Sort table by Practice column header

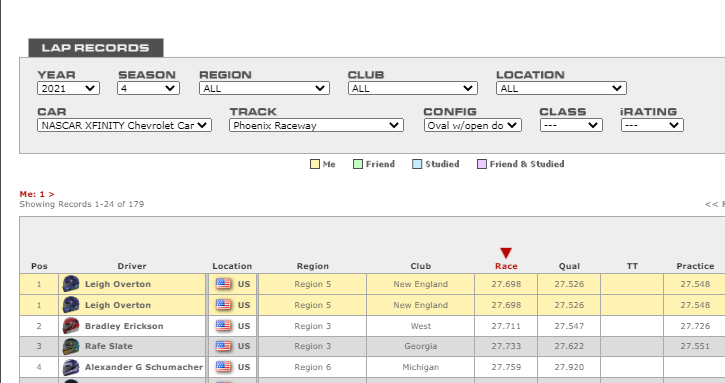(695, 266)
